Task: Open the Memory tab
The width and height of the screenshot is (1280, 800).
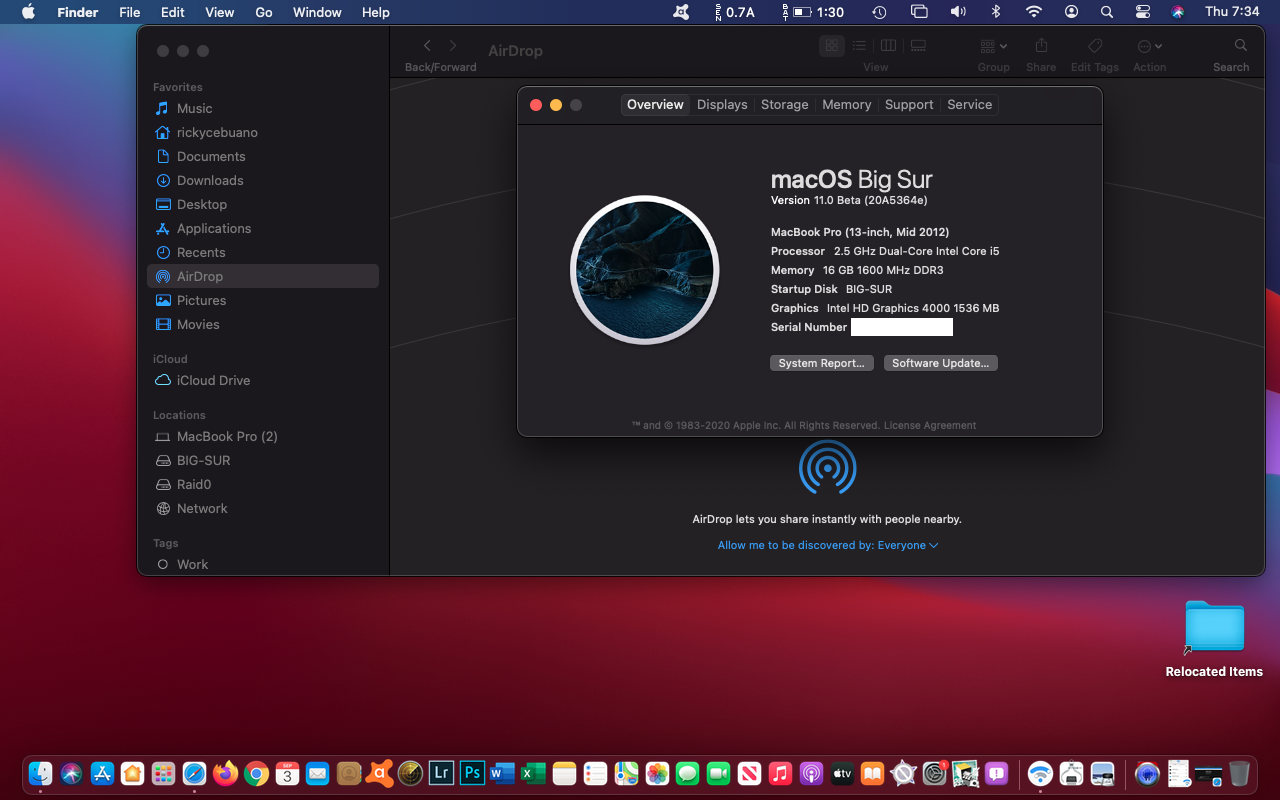Action: pos(847,105)
